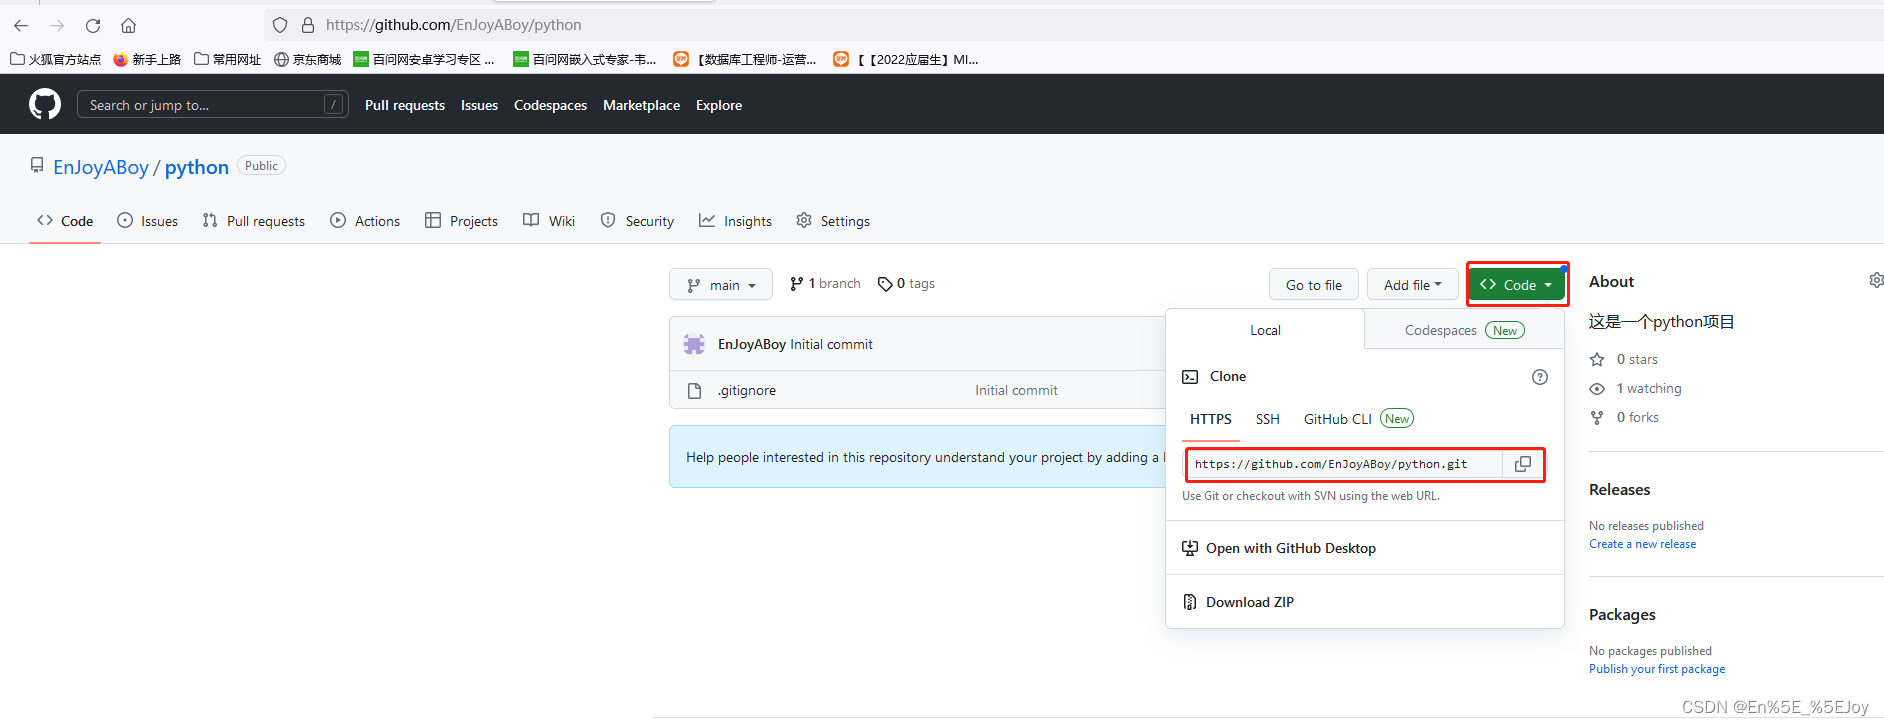Click the tag icon beside 0 tags
1884x726 pixels.
point(885,284)
